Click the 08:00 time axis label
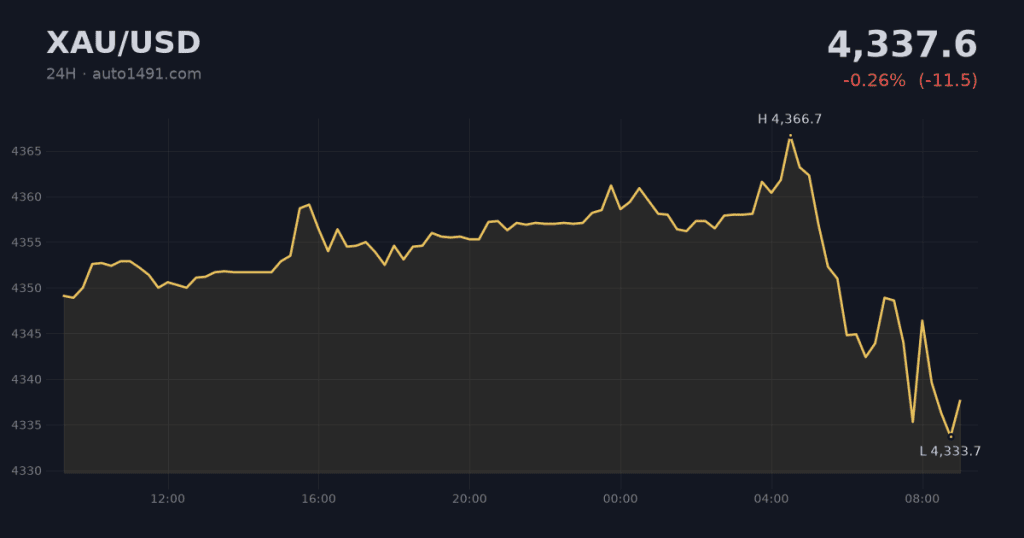The image size is (1024, 538). click(x=922, y=499)
